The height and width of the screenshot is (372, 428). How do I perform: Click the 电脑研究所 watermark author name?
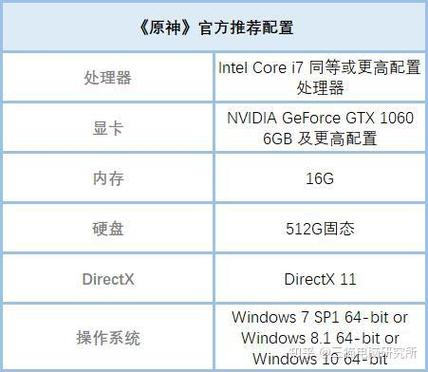(387, 353)
